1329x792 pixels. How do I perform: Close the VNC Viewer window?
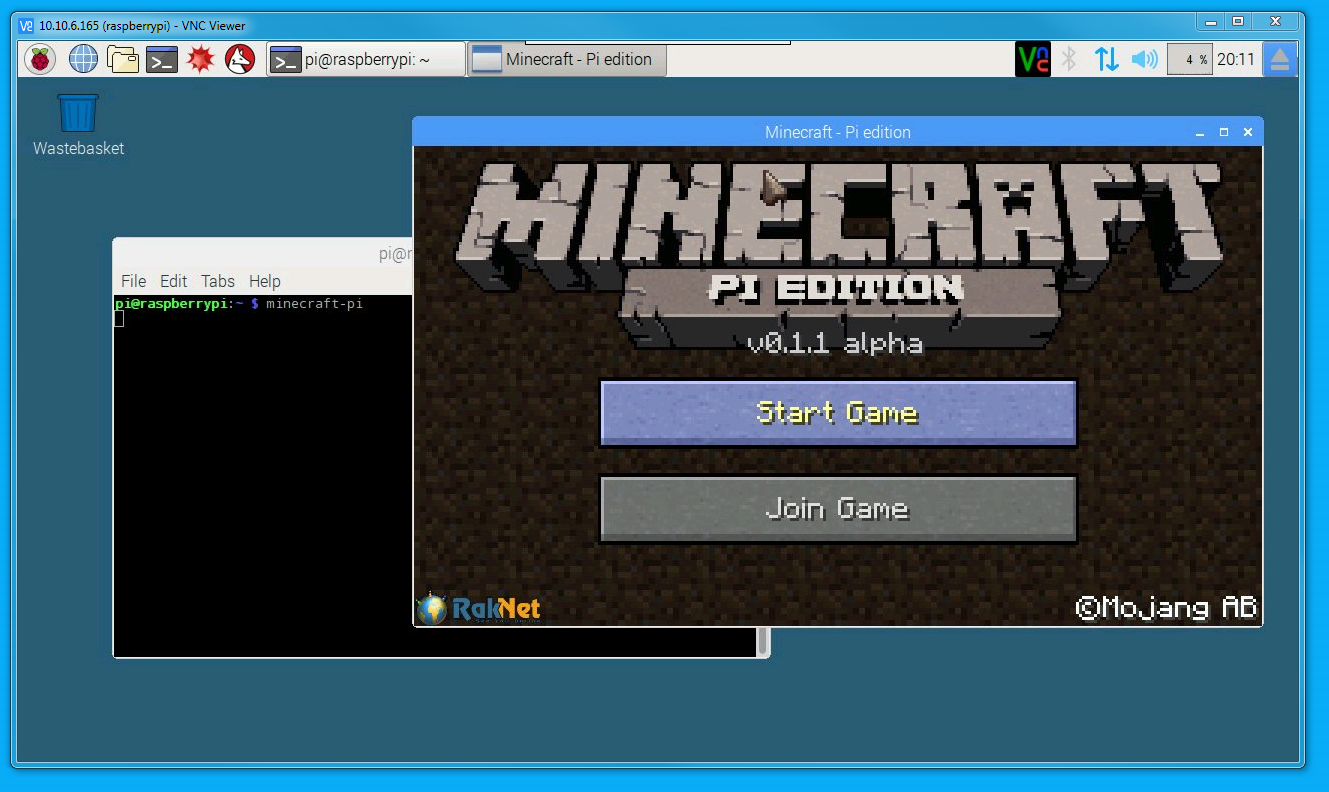(x=1276, y=21)
